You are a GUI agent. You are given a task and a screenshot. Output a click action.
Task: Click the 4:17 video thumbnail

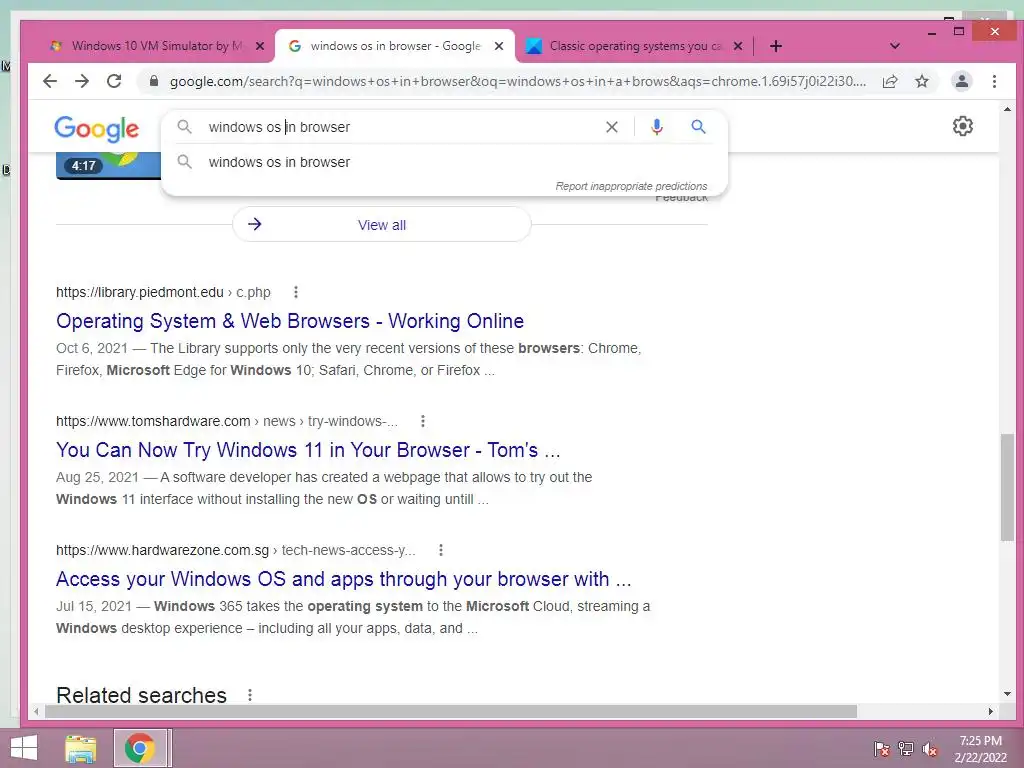[108, 165]
